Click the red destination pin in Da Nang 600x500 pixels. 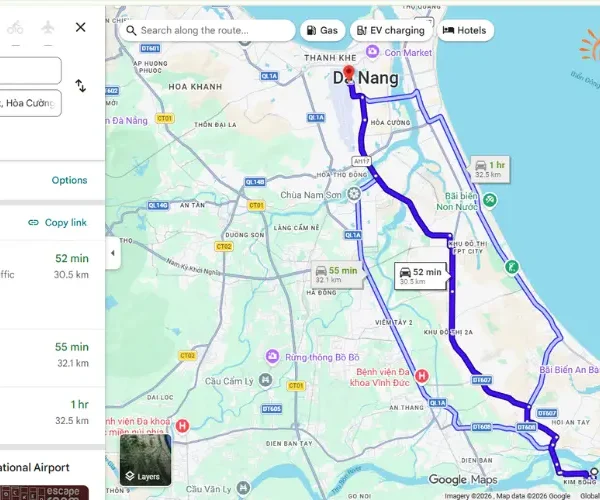pyautogui.click(x=348, y=73)
